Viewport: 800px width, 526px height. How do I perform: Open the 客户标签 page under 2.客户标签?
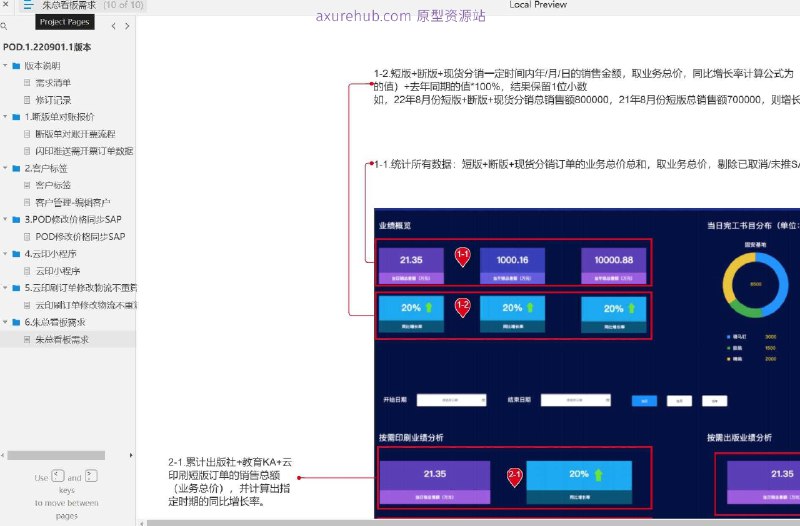coord(53,185)
